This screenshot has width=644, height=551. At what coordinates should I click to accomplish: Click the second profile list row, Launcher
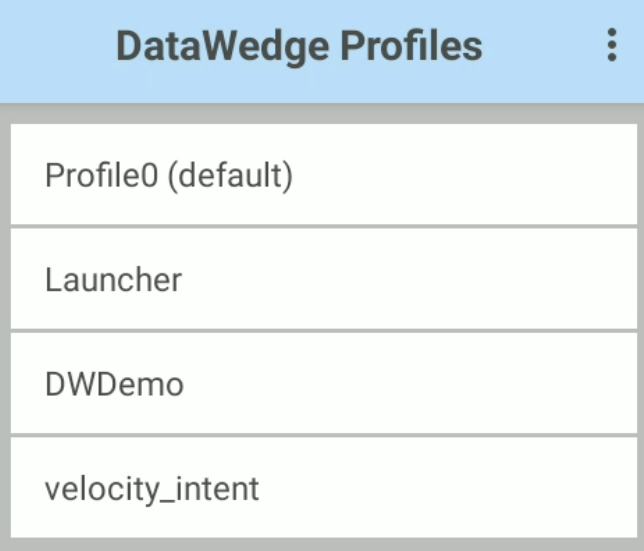[x=322, y=279]
